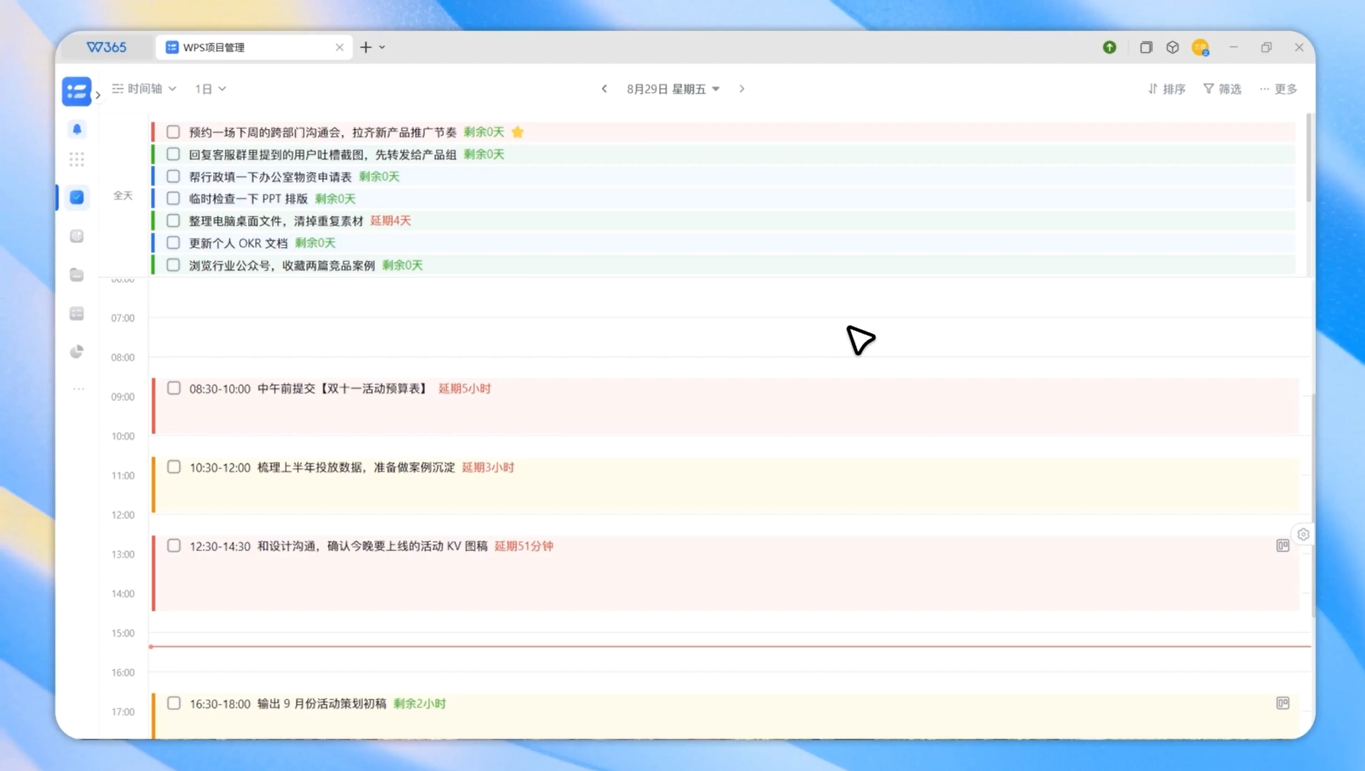Image resolution: width=1365 pixels, height=771 pixels.
Task: Tick the 临时检查一下 PPT 排版 checkbox
Action: [x=173, y=199]
